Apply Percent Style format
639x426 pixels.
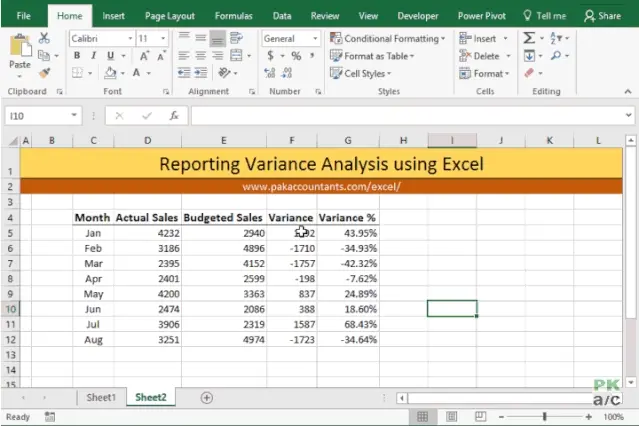pos(296,56)
